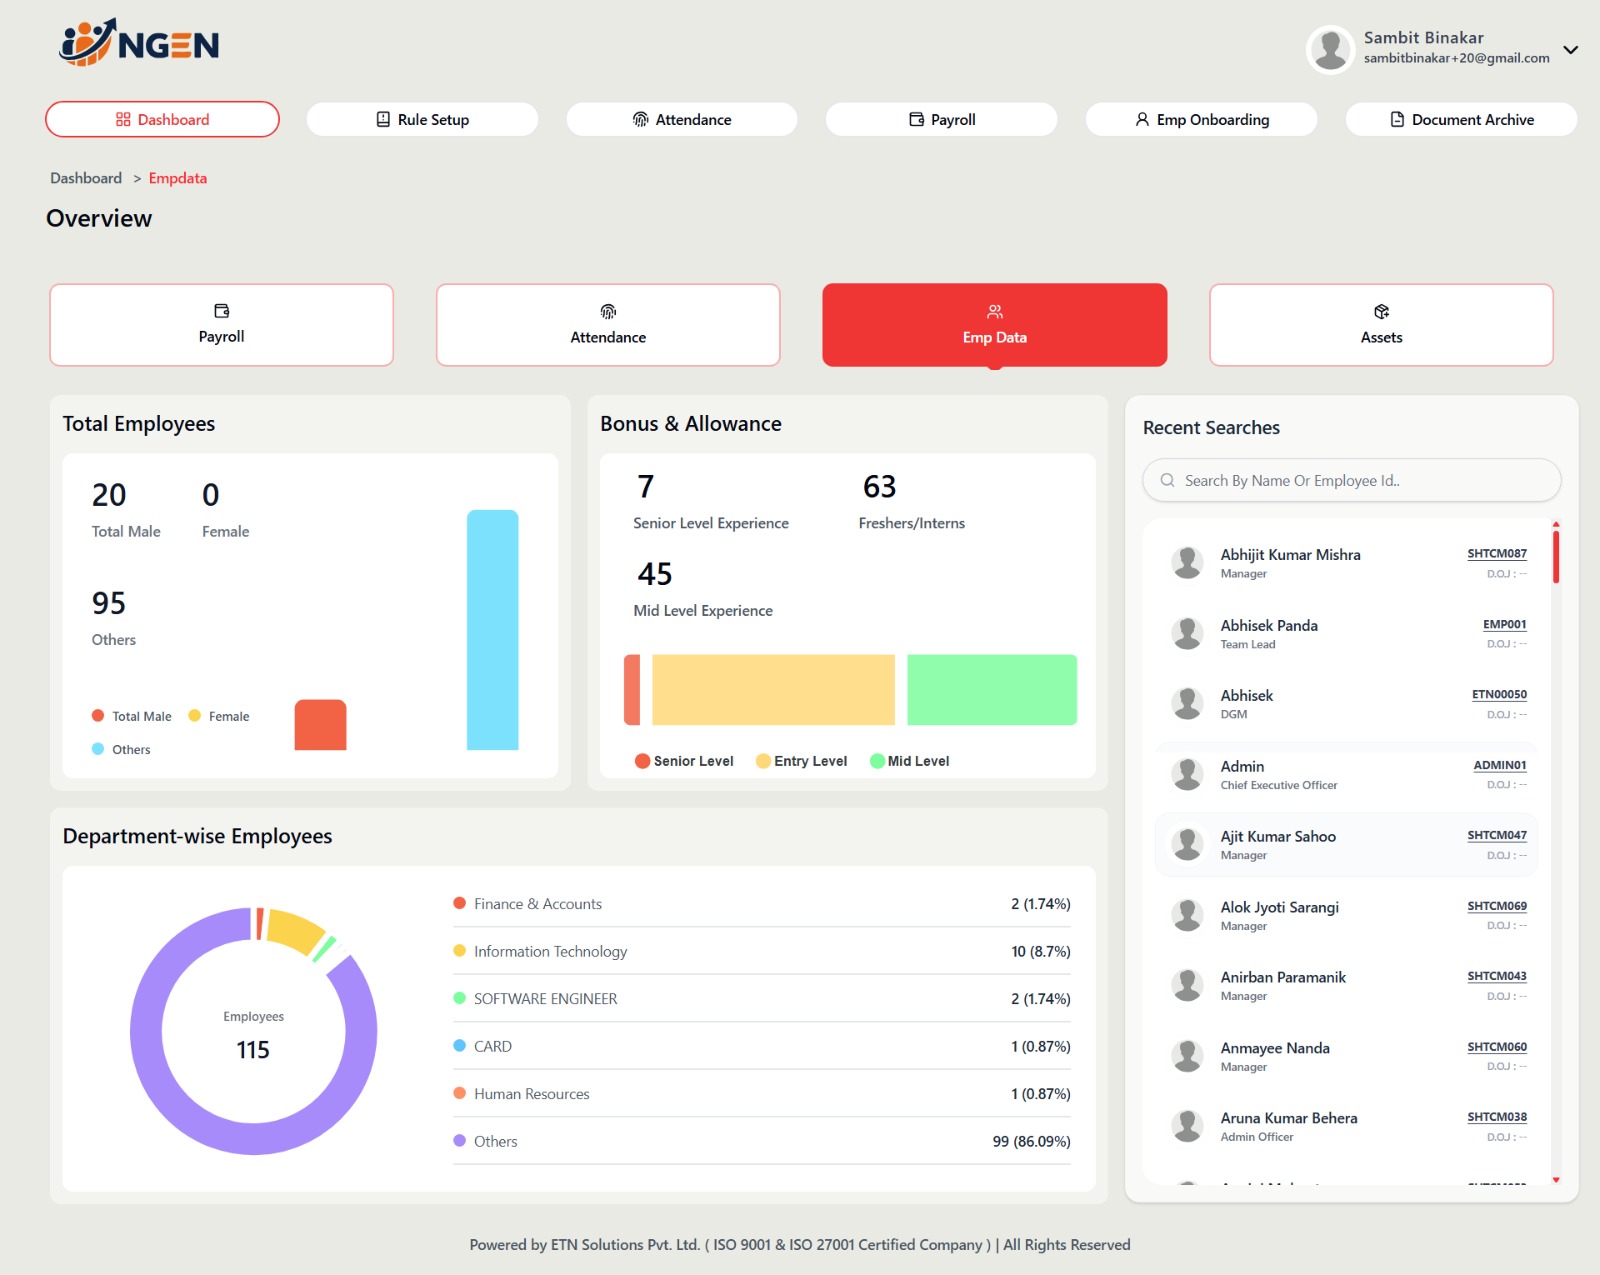
Task: Toggle the Mid Level legend item
Action: point(909,761)
